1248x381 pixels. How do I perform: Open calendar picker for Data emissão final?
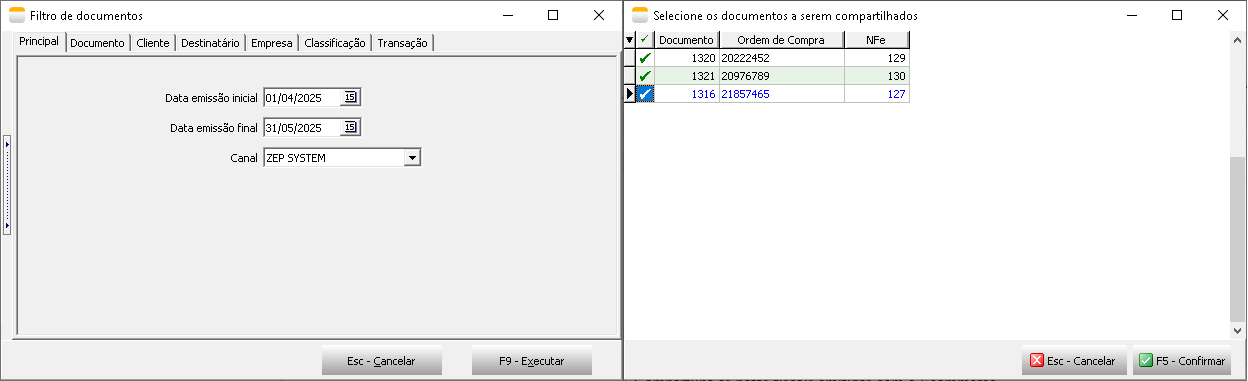[x=350, y=127]
